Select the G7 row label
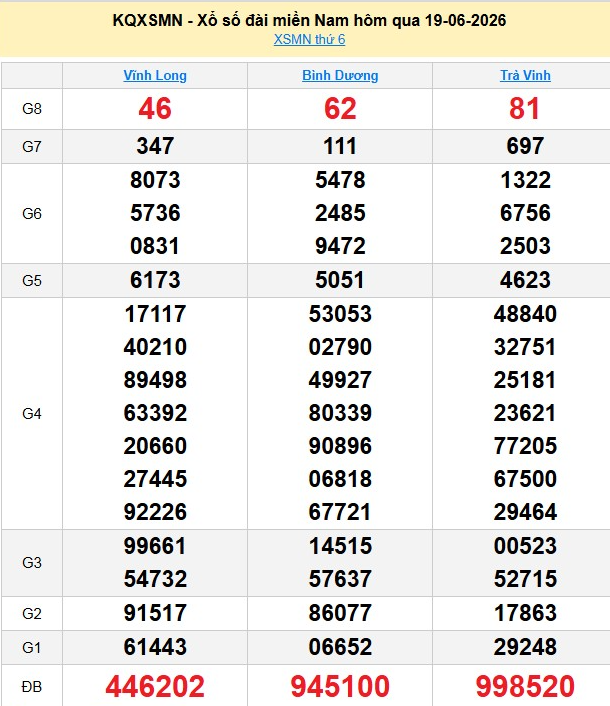610x706 pixels. tap(32, 146)
